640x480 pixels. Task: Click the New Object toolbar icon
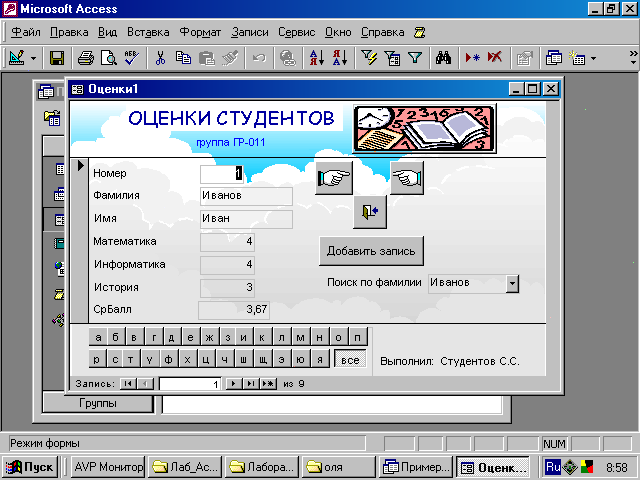pos(577,58)
